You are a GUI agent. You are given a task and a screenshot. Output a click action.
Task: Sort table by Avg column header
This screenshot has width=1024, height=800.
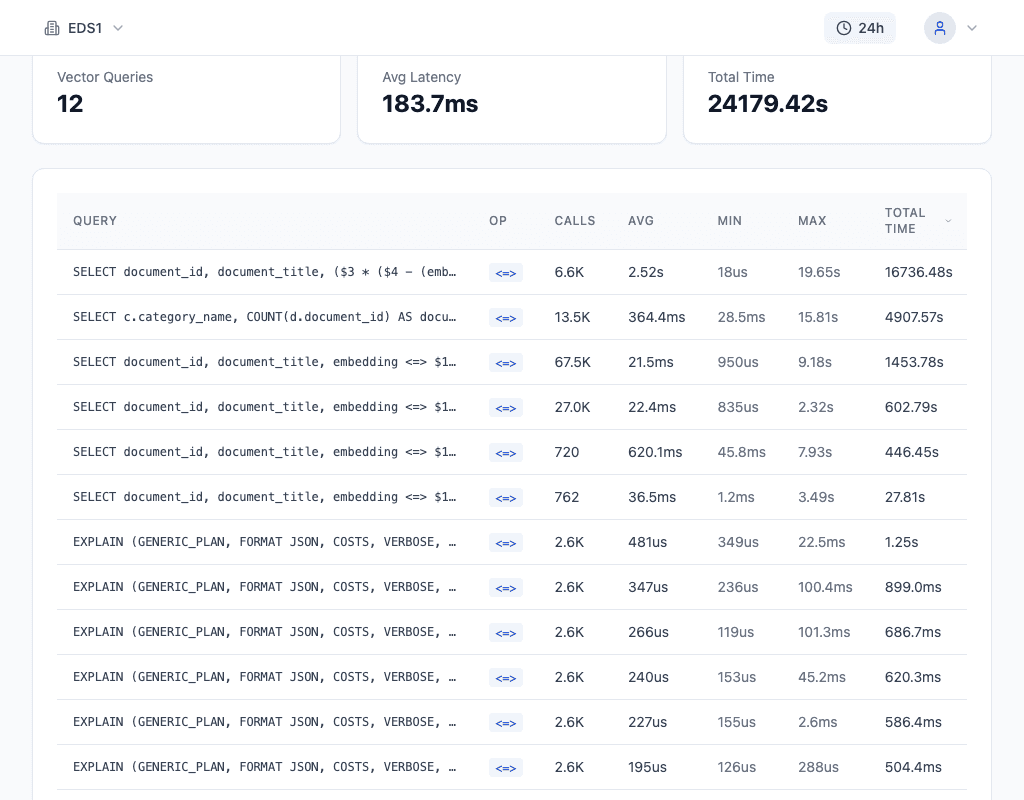(640, 221)
